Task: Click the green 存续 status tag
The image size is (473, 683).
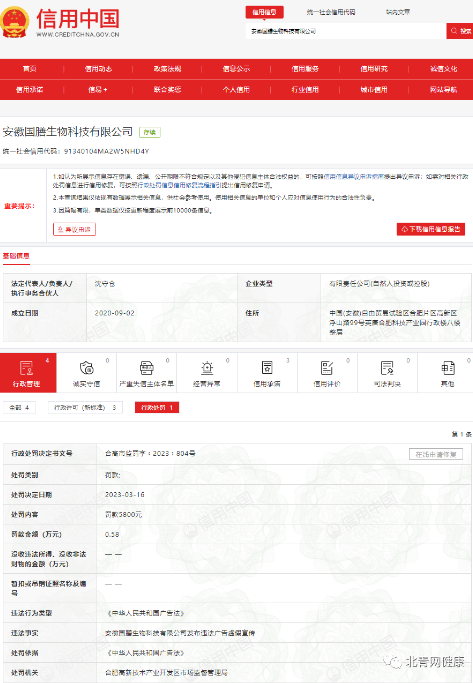Action: 150,132
